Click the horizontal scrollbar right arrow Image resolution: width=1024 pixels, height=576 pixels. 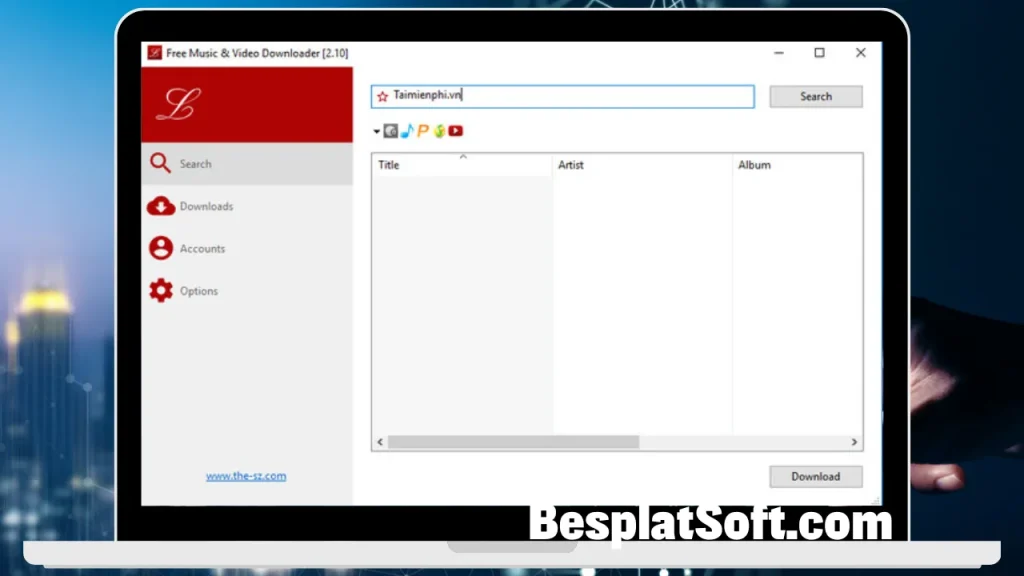(854, 441)
